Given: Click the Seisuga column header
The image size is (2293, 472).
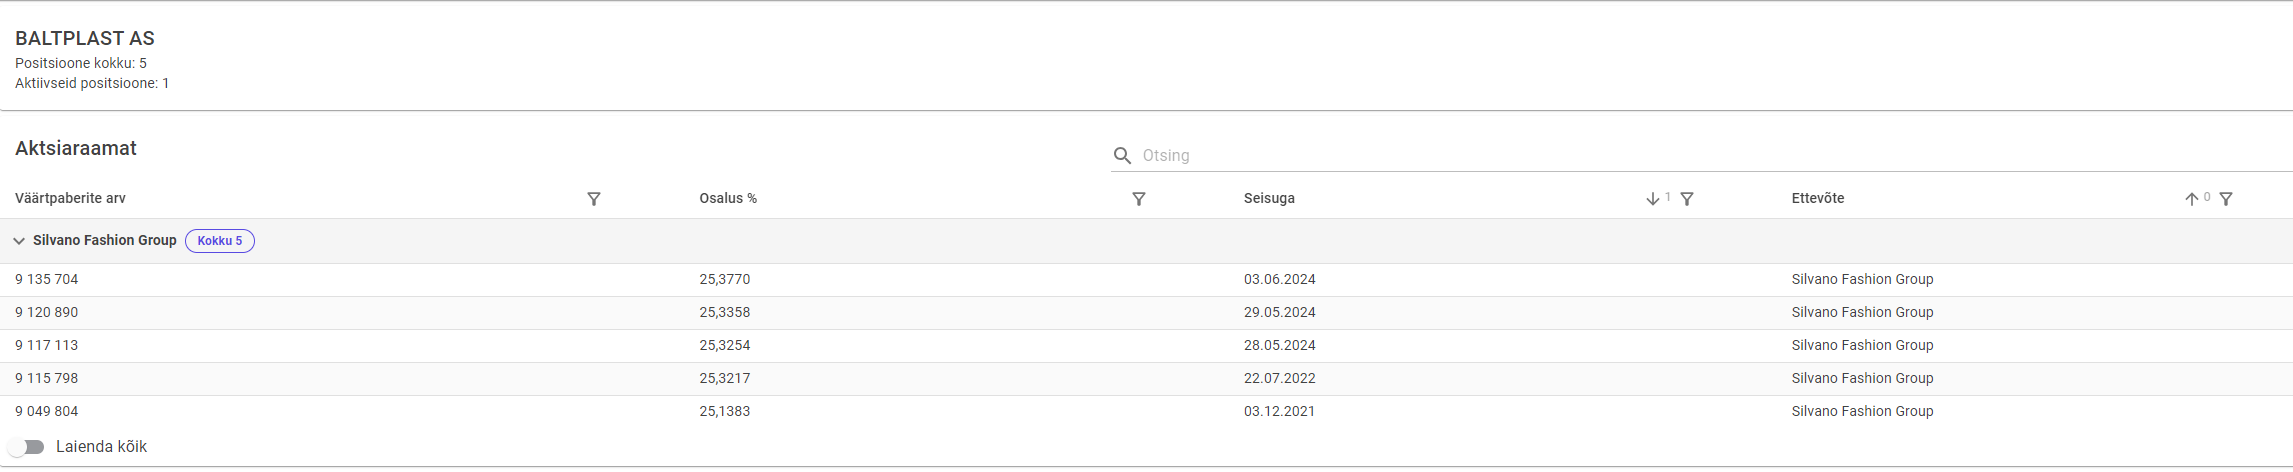Looking at the screenshot, I should point(1269,199).
